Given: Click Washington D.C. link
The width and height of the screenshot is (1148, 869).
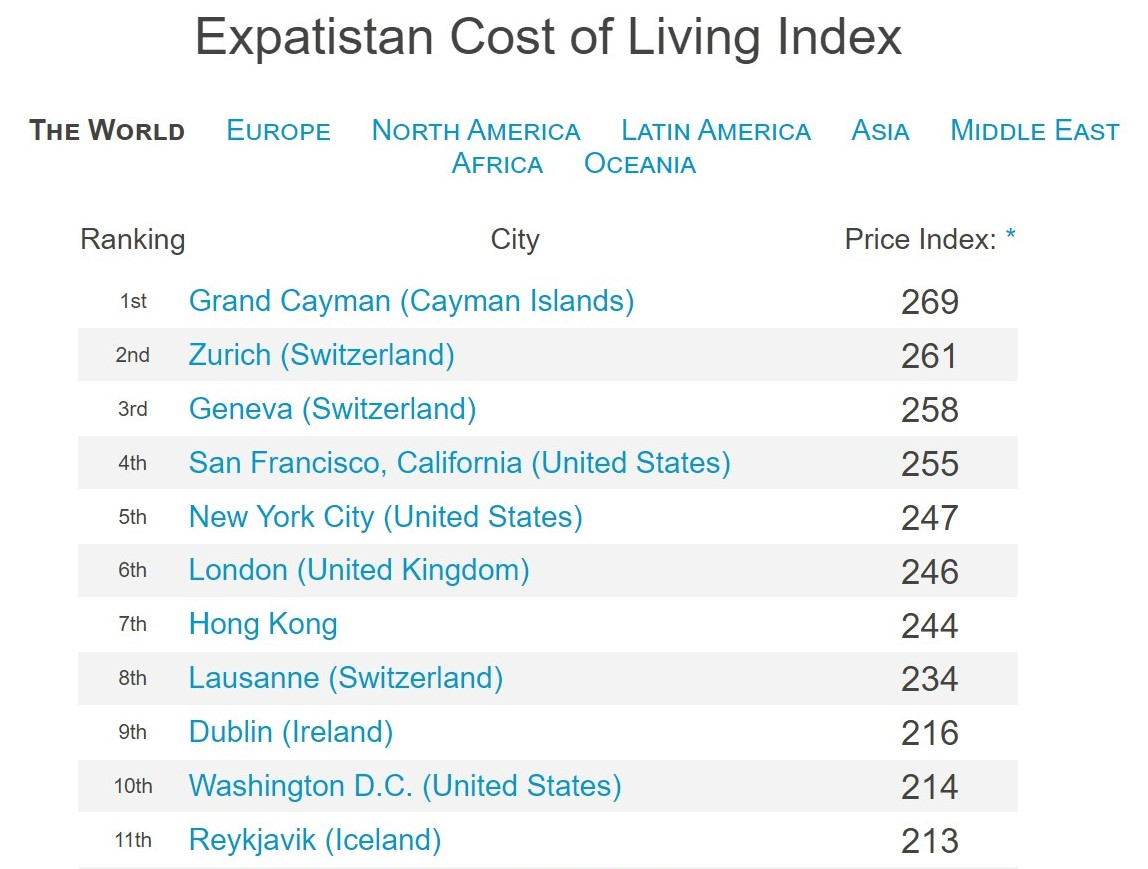Looking at the screenshot, I should pyautogui.click(x=405, y=786).
